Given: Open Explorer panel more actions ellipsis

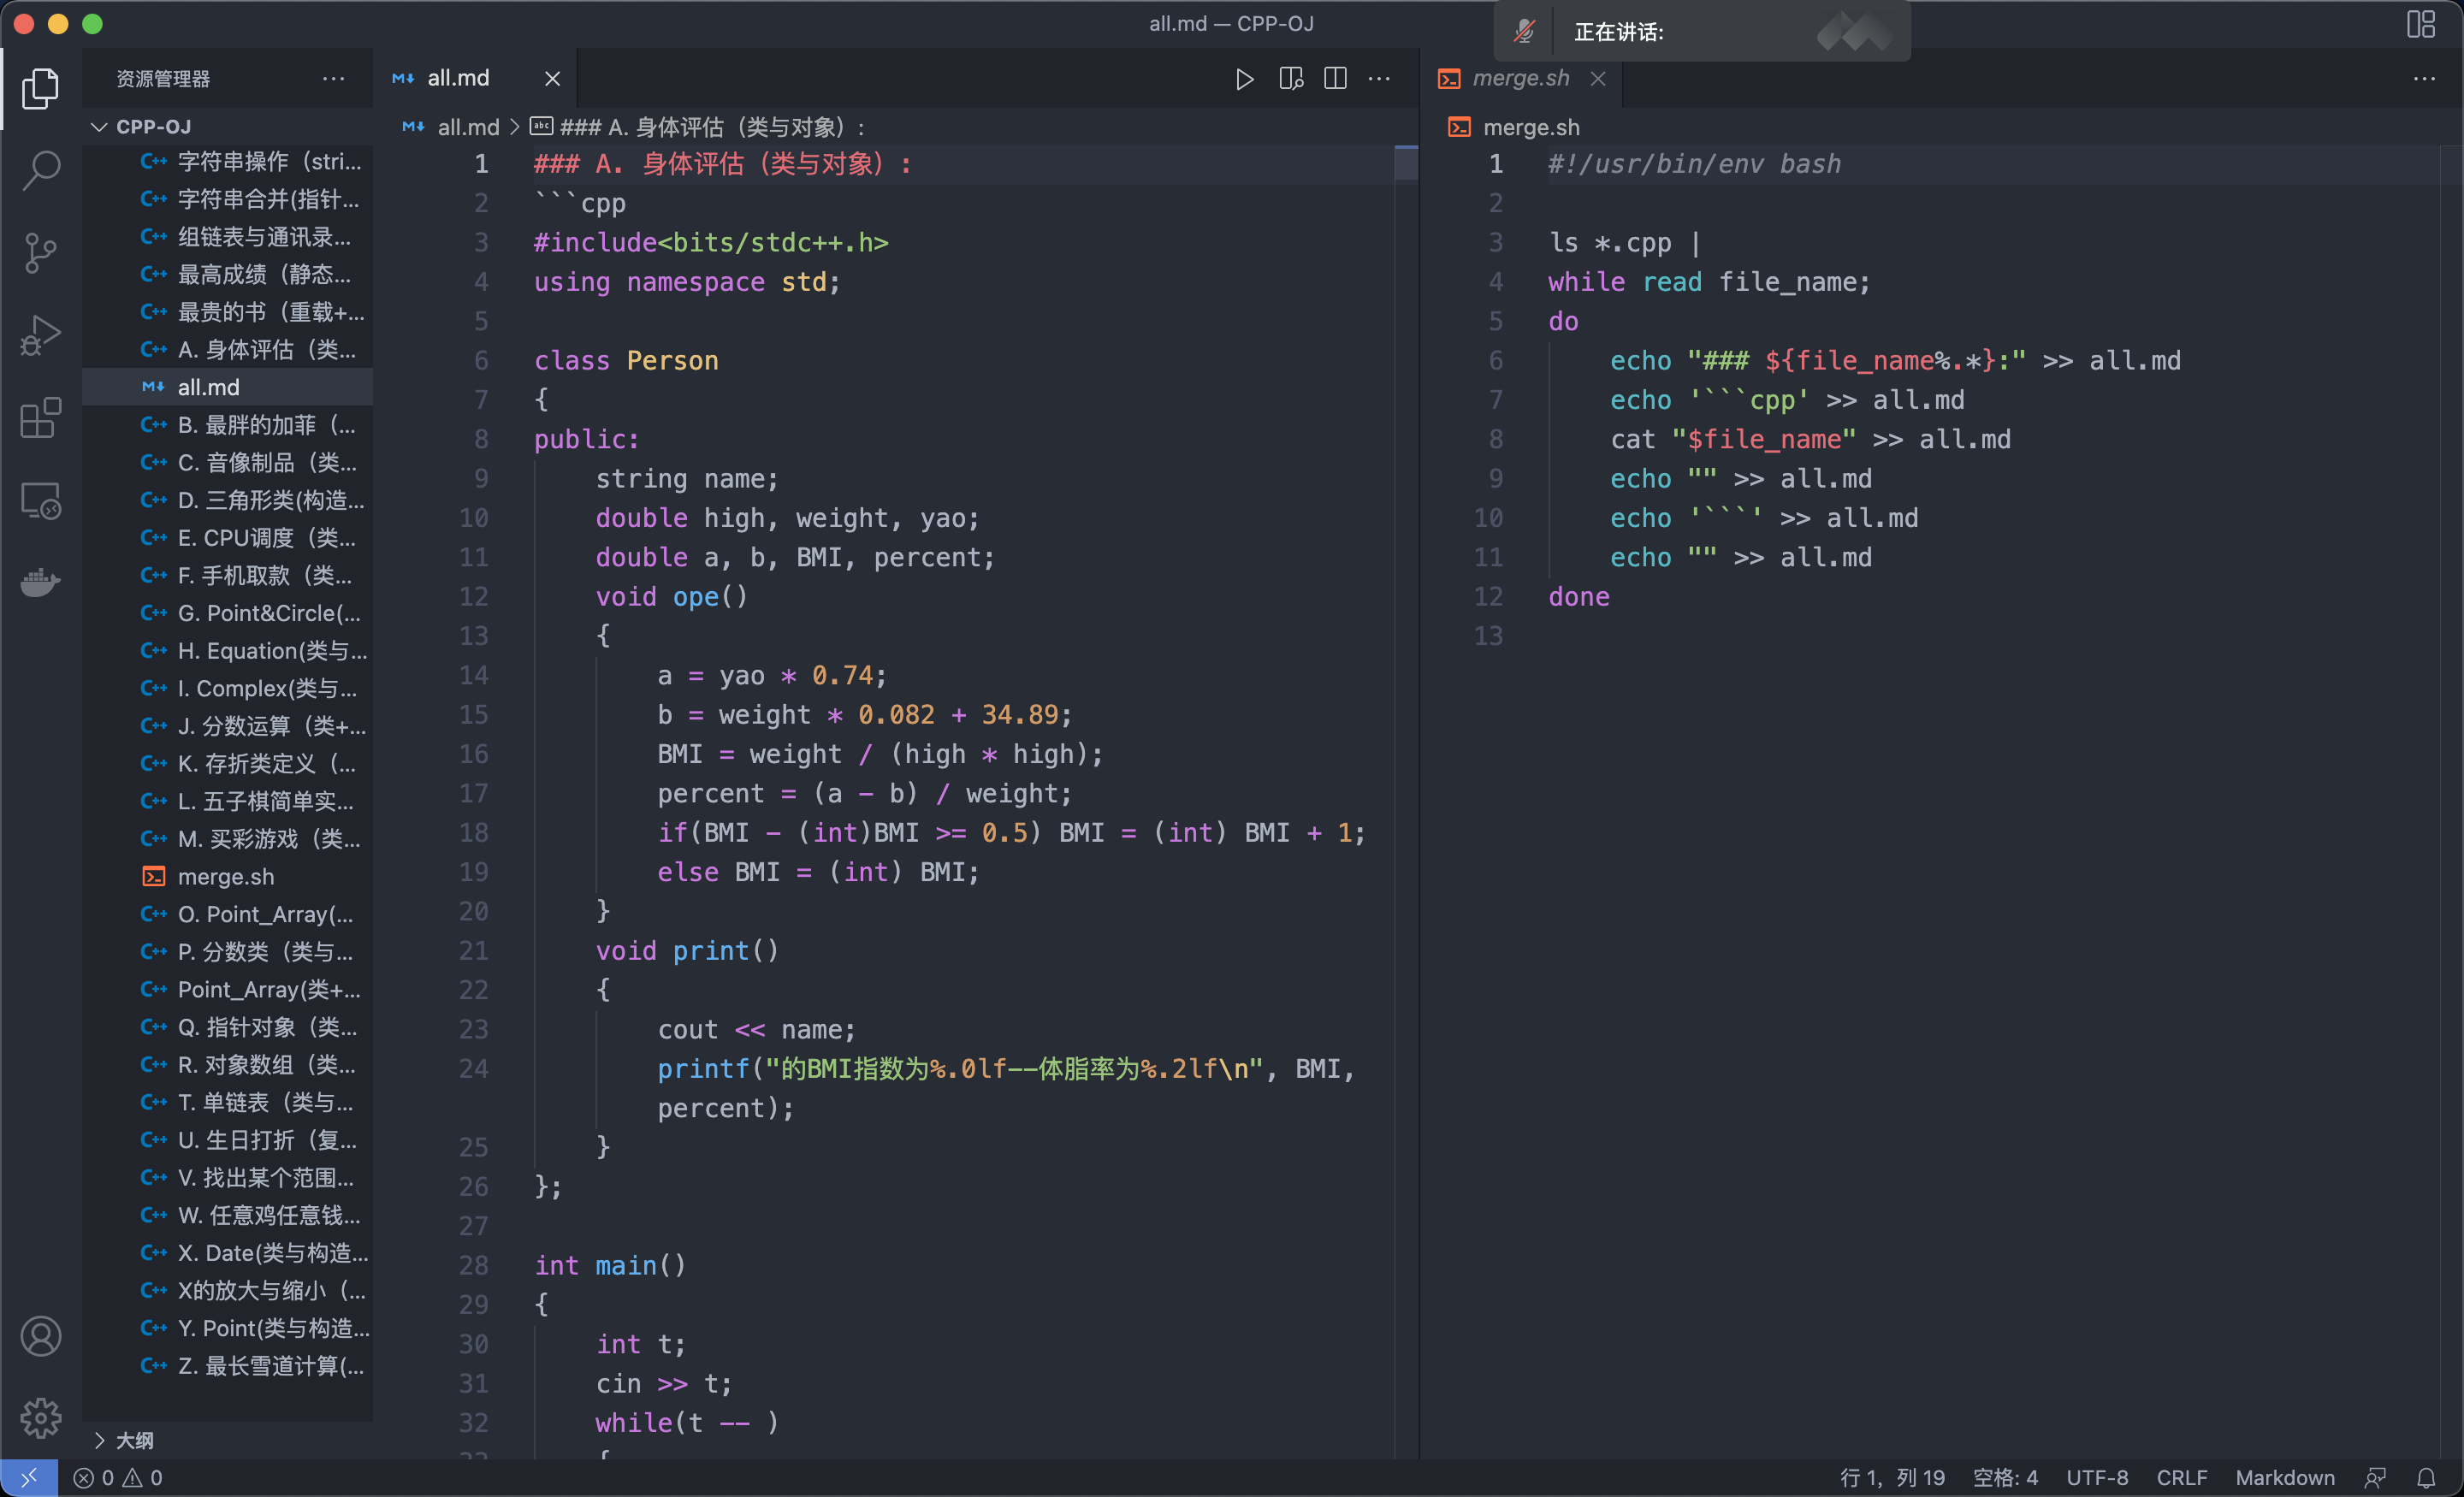Looking at the screenshot, I should [x=333, y=79].
